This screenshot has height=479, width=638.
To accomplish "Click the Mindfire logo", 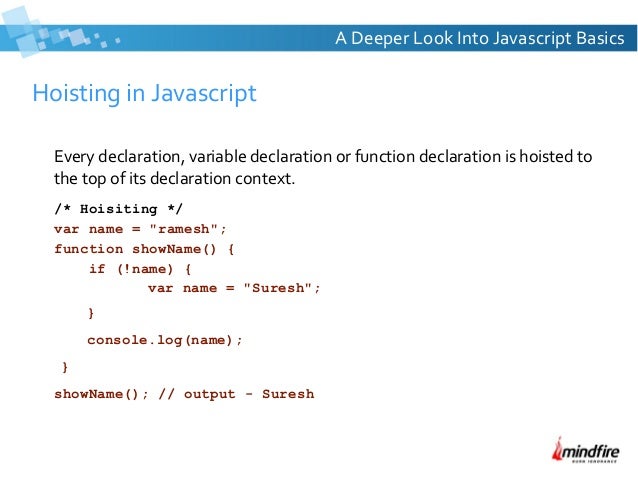I will click(x=586, y=450).
